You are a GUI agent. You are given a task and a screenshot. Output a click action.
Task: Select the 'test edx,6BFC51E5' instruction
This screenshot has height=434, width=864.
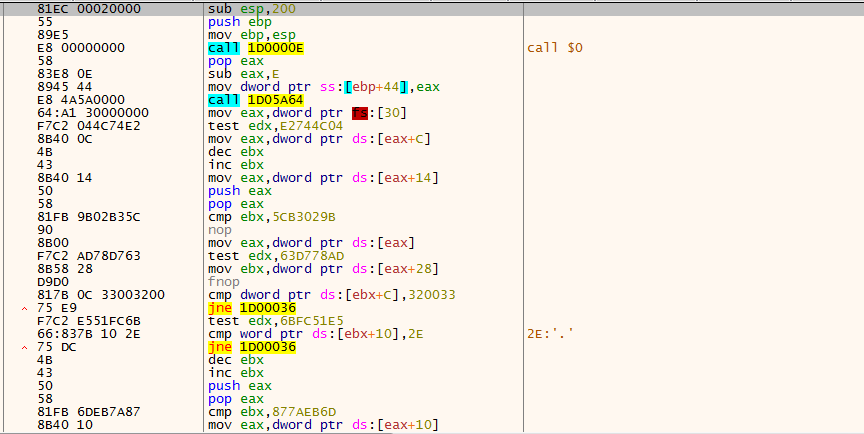tap(276, 321)
